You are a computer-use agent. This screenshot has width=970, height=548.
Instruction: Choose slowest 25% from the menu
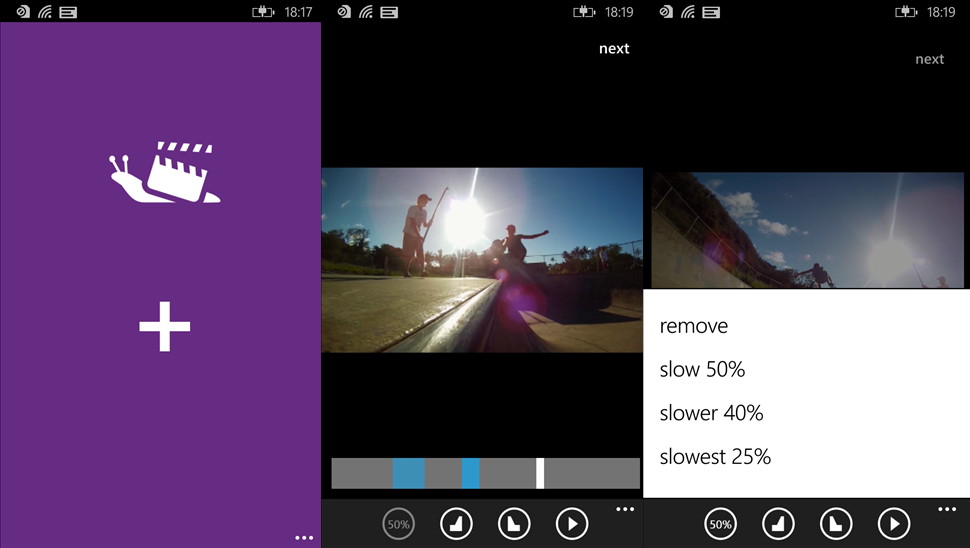(x=715, y=456)
